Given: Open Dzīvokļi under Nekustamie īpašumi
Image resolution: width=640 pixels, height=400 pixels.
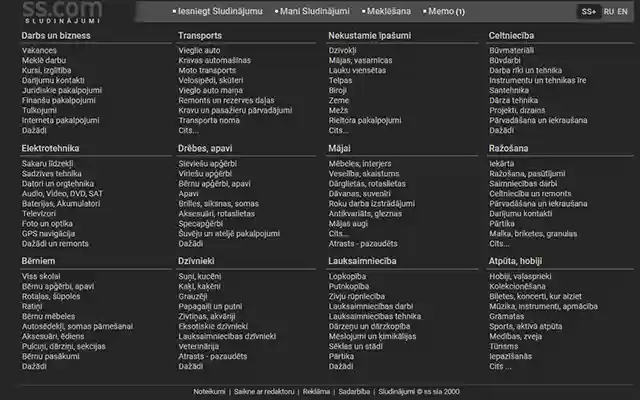Looking at the screenshot, I should 342,49.
